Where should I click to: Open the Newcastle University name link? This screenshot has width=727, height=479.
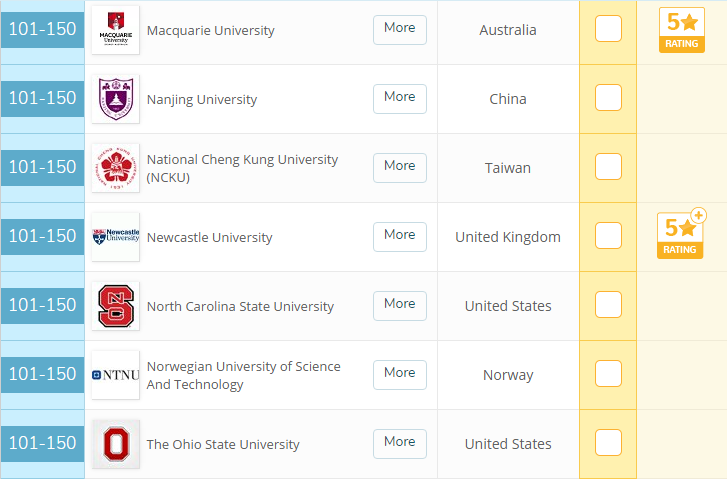[x=209, y=238]
